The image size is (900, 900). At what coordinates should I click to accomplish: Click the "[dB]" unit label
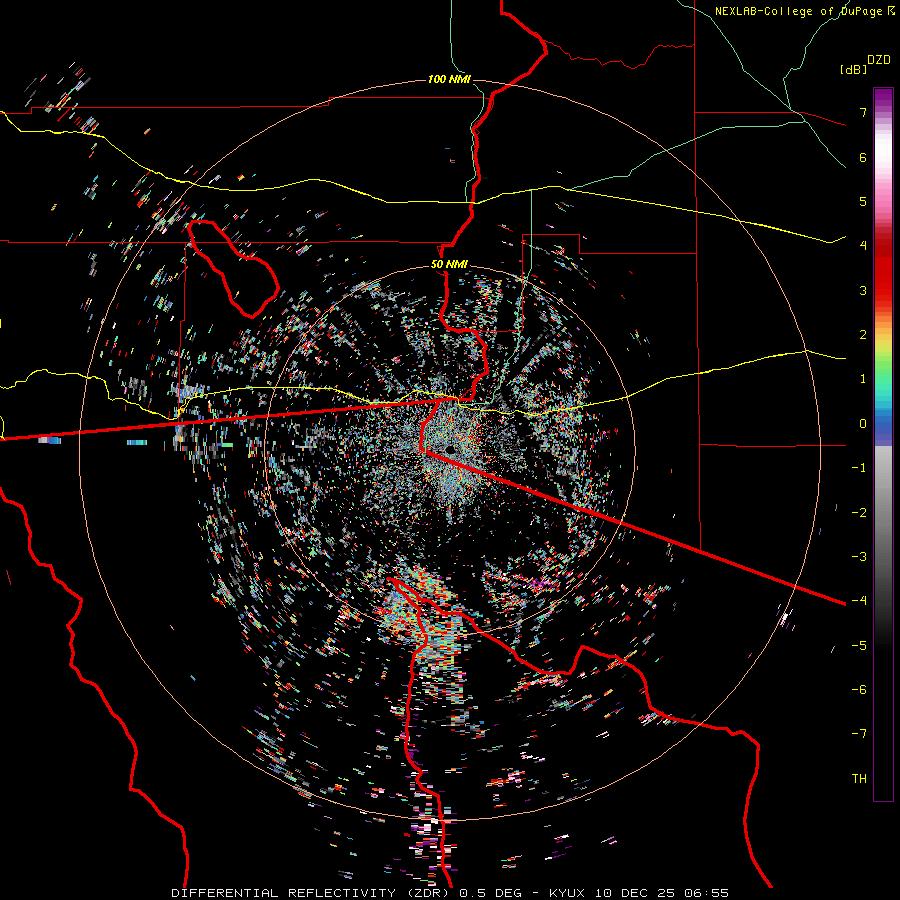pyautogui.click(x=854, y=69)
